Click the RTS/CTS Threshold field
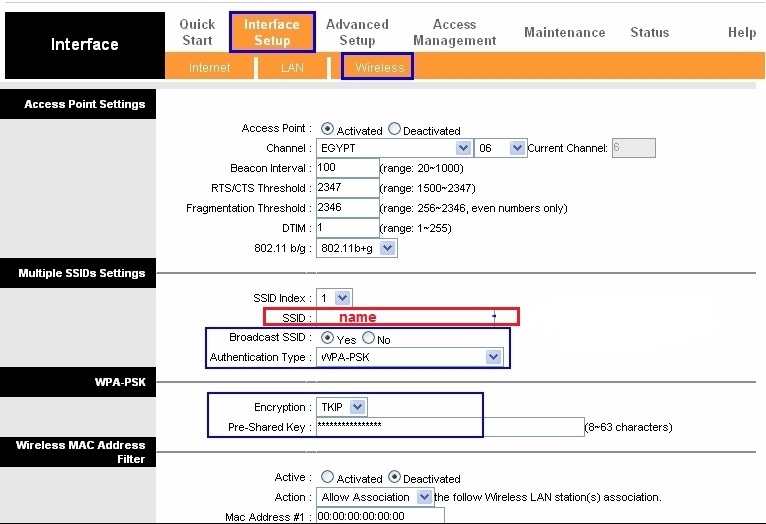Viewport: 766px width, 524px height. [347, 188]
